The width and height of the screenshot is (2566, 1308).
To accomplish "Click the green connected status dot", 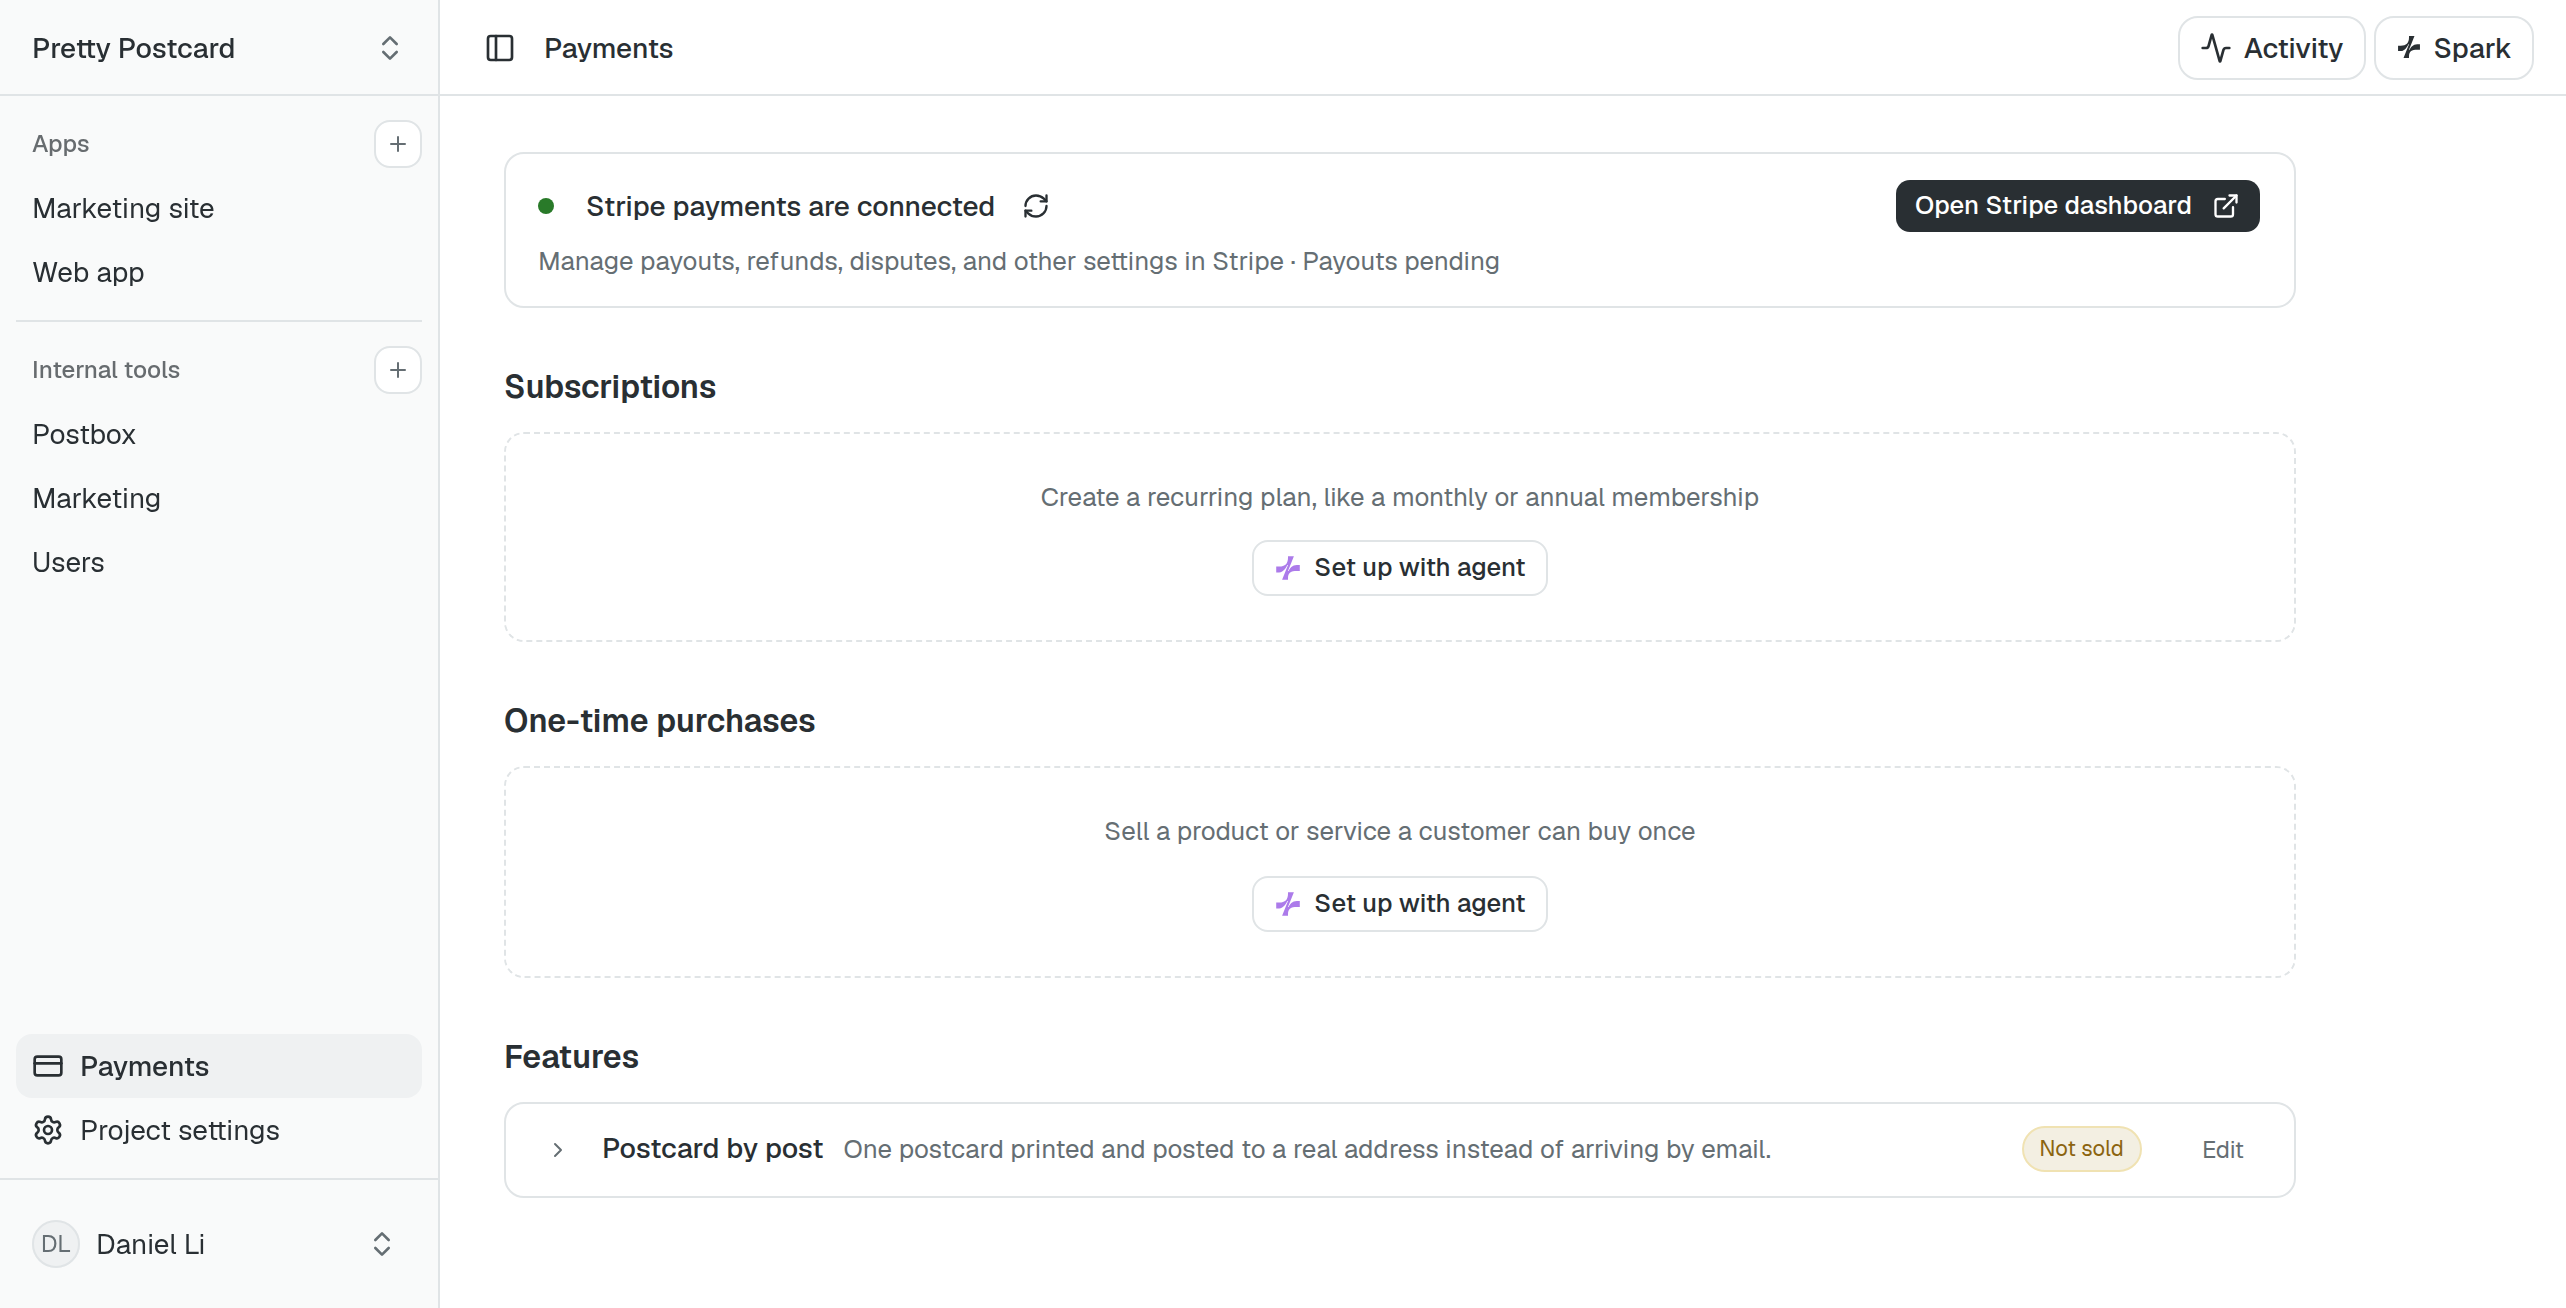I will (x=546, y=206).
